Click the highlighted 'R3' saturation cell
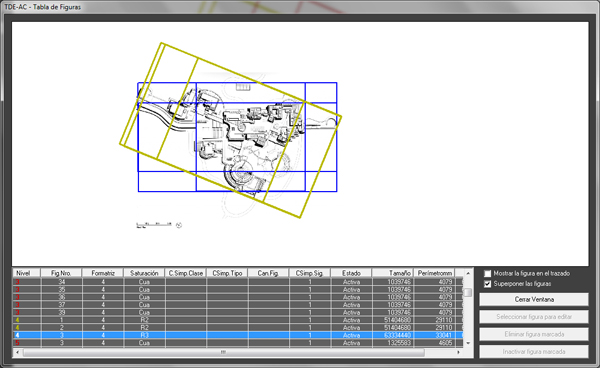This screenshot has height=368, width=600. [144, 335]
